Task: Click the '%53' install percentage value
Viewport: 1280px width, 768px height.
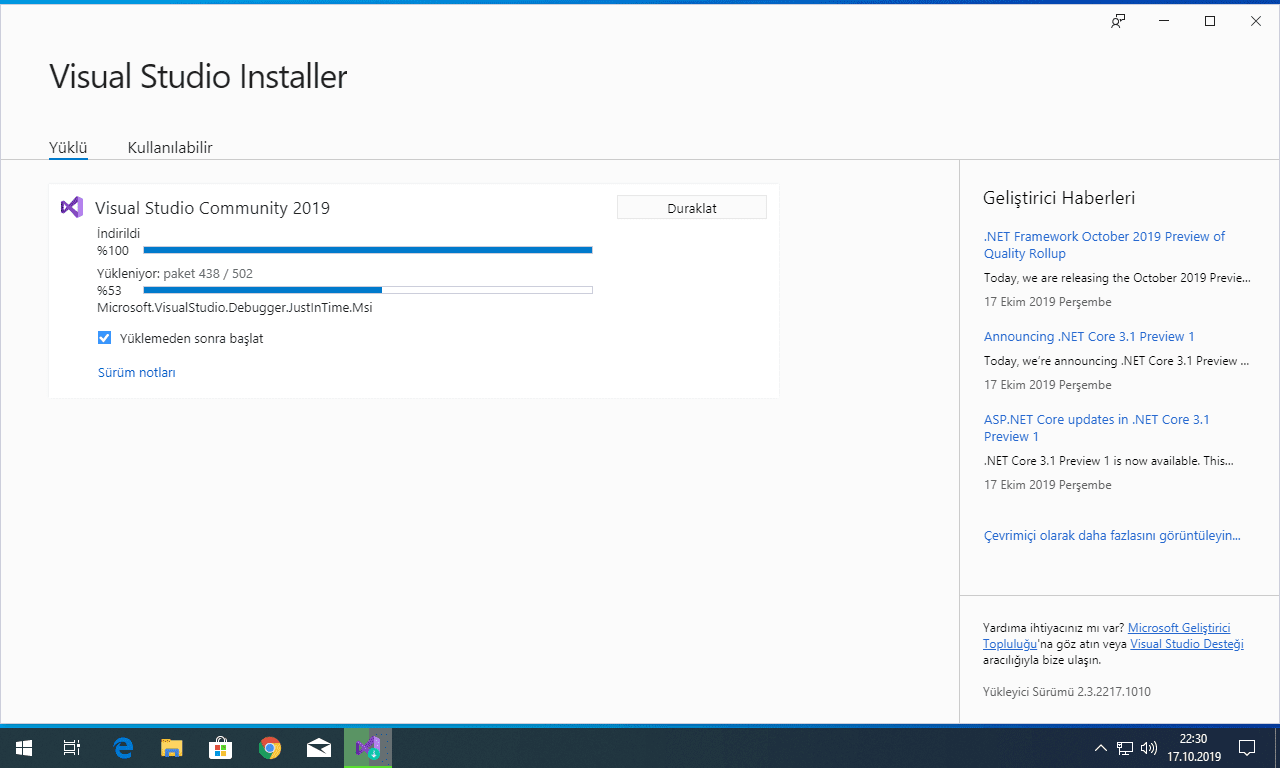Action: [109, 290]
